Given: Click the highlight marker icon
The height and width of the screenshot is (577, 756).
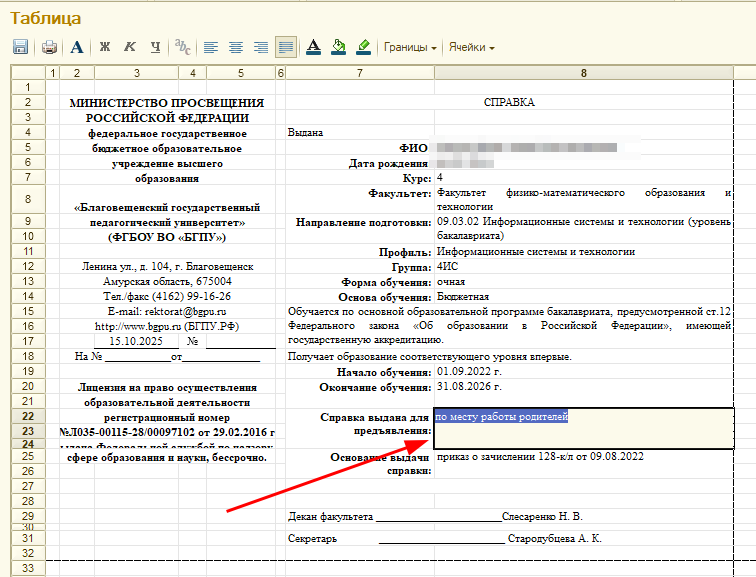Looking at the screenshot, I should 363,47.
